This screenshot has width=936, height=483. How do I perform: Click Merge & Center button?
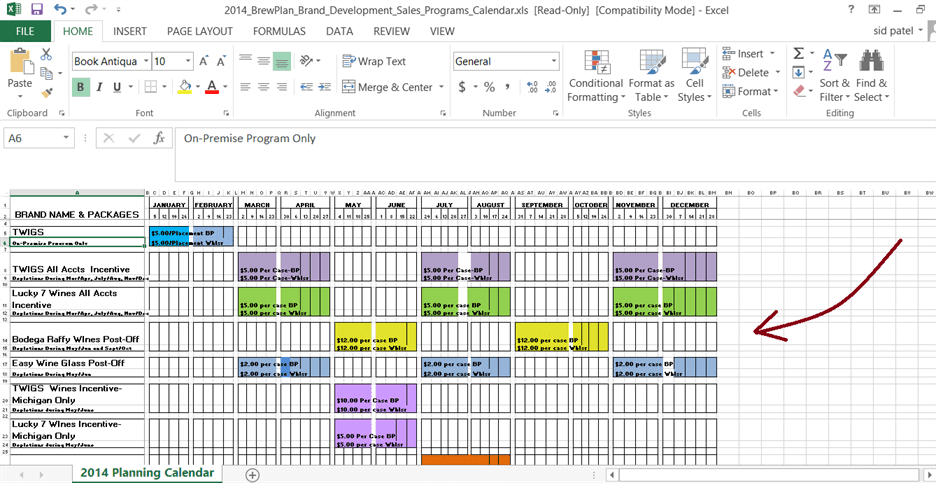click(x=387, y=87)
